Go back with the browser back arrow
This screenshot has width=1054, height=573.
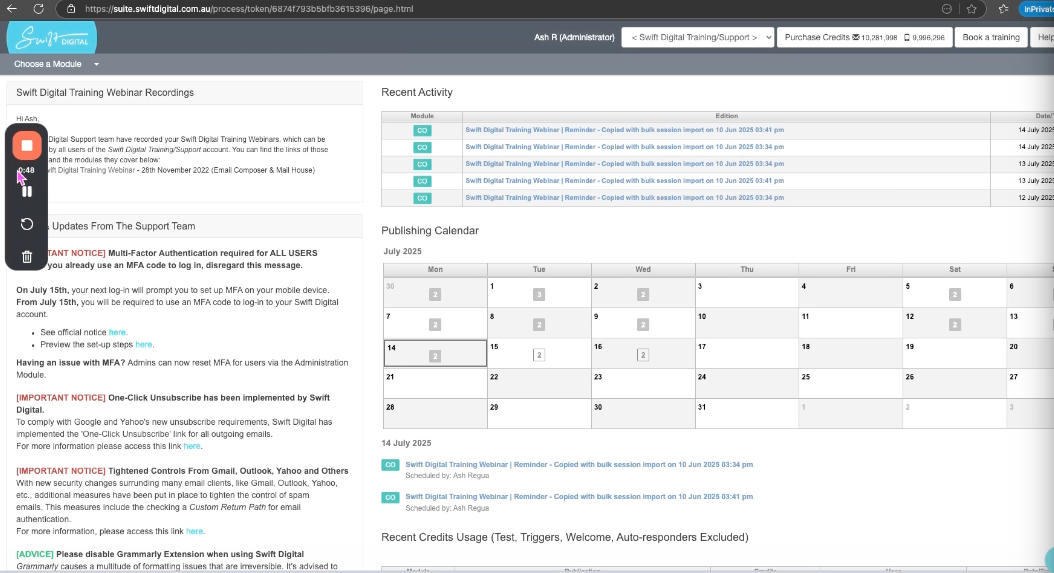(11, 9)
